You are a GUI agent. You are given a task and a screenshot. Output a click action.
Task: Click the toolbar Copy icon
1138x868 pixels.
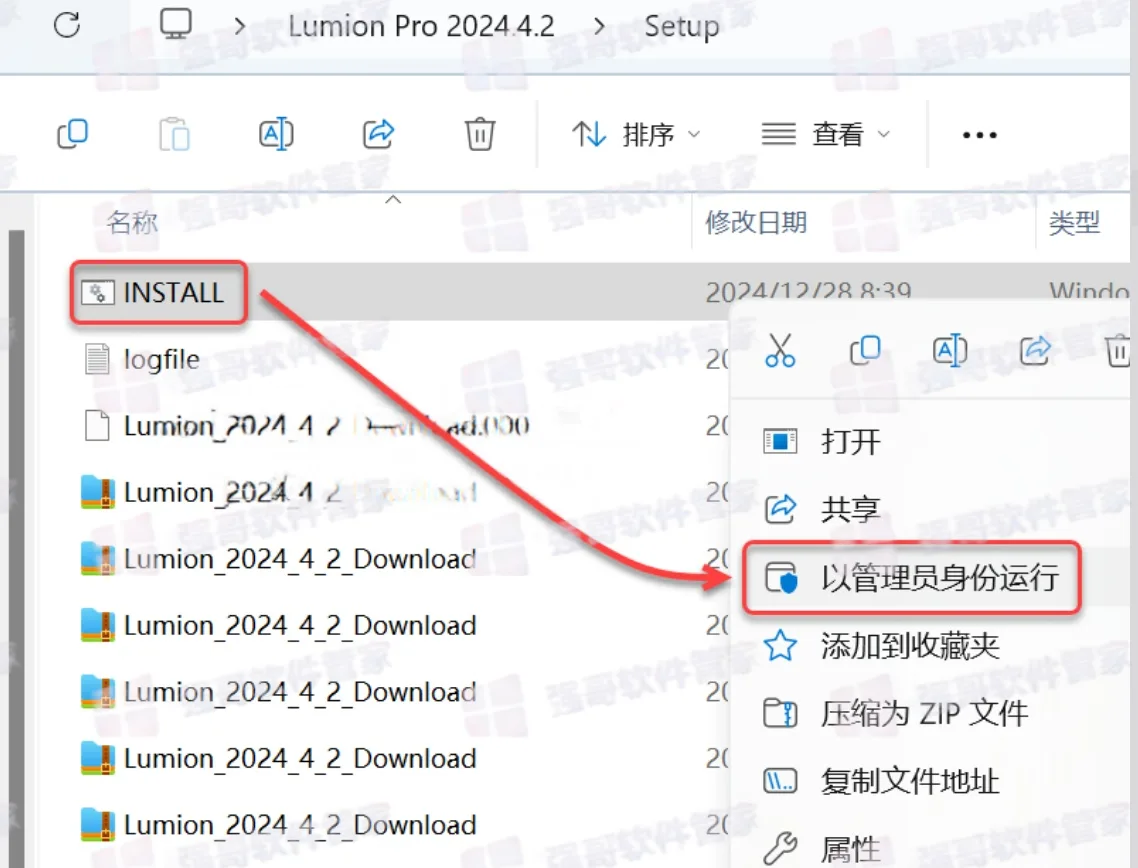click(x=73, y=134)
